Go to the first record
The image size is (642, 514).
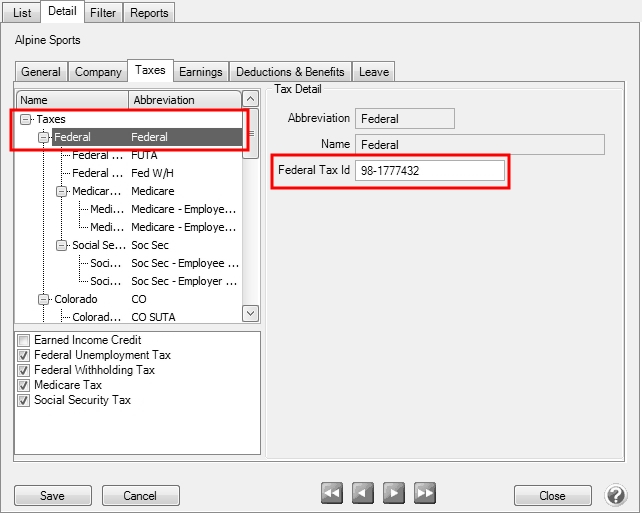[x=332, y=494]
